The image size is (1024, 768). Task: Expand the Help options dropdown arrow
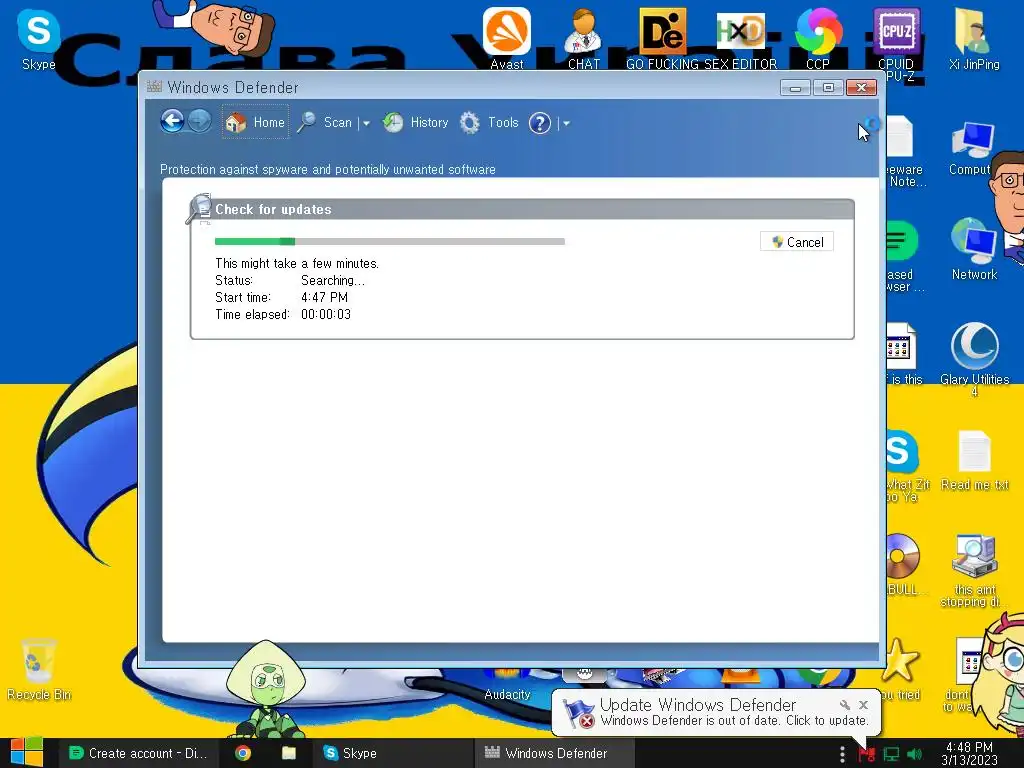566,123
